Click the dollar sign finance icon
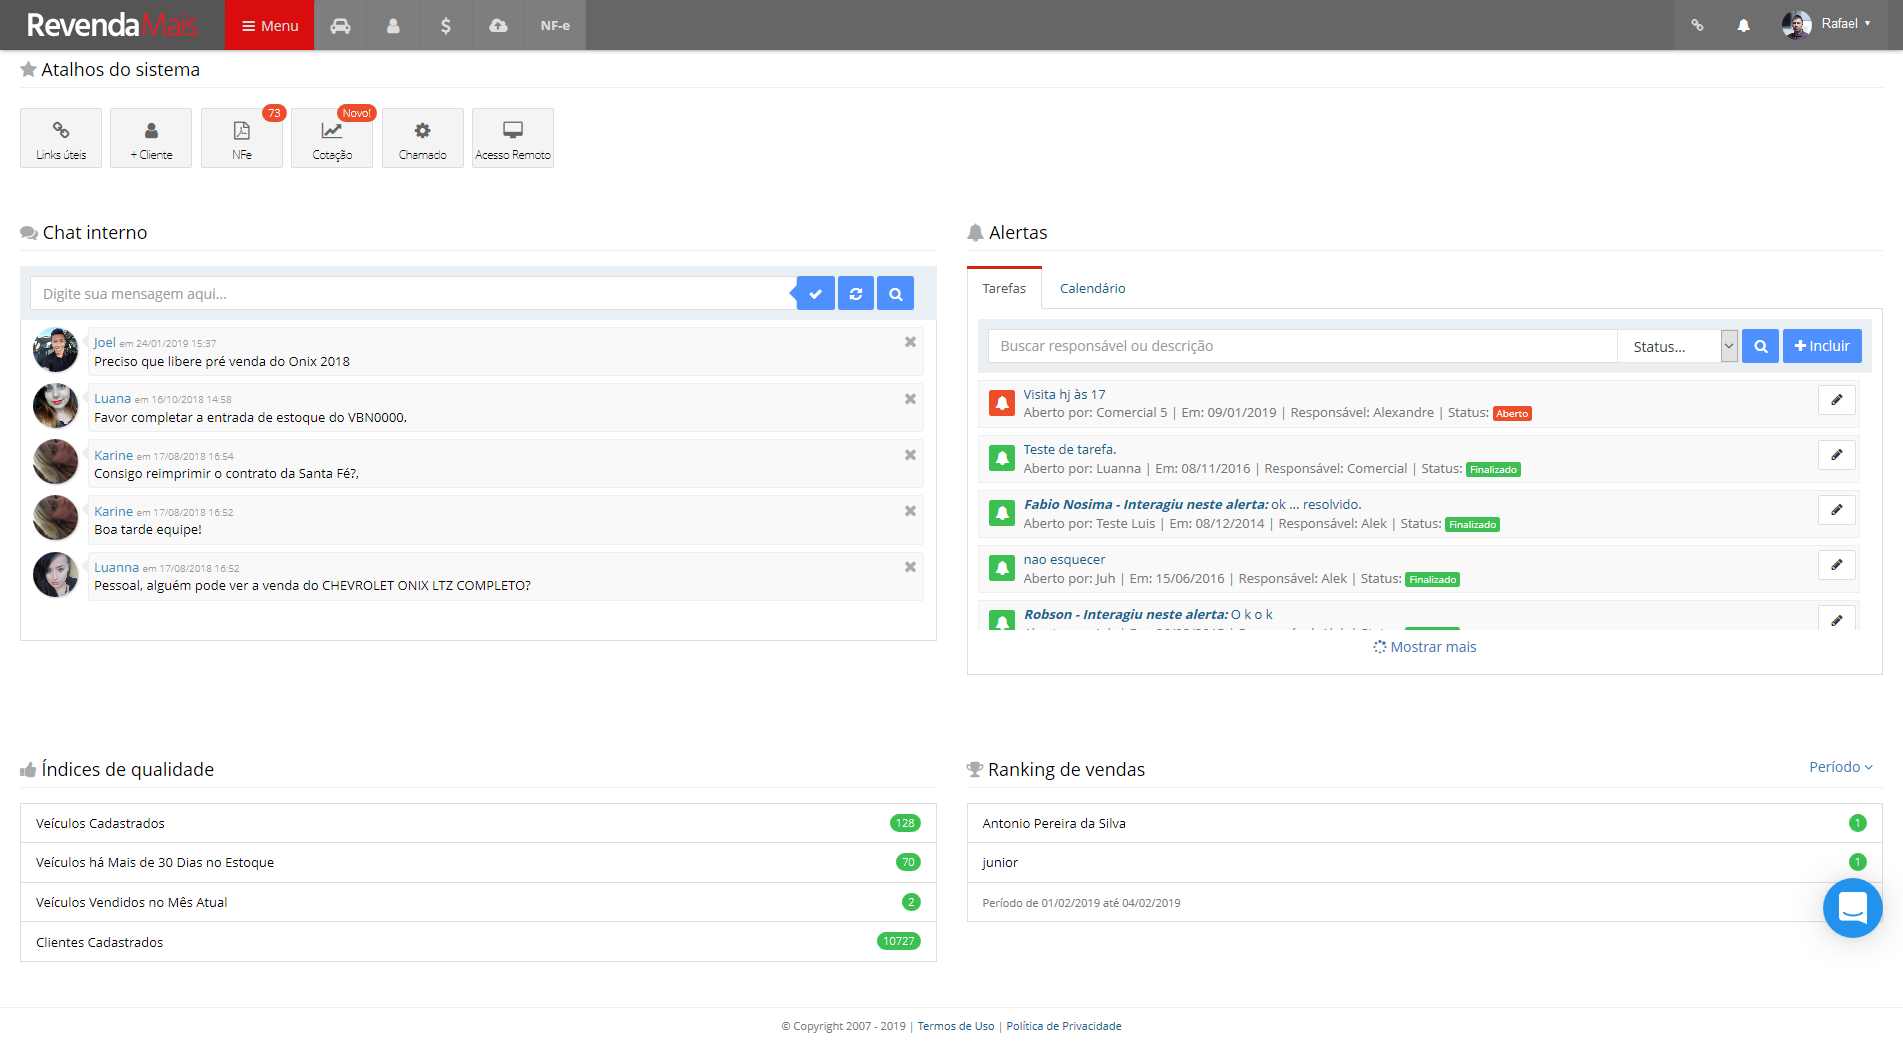1903x1044 pixels. 445,25
